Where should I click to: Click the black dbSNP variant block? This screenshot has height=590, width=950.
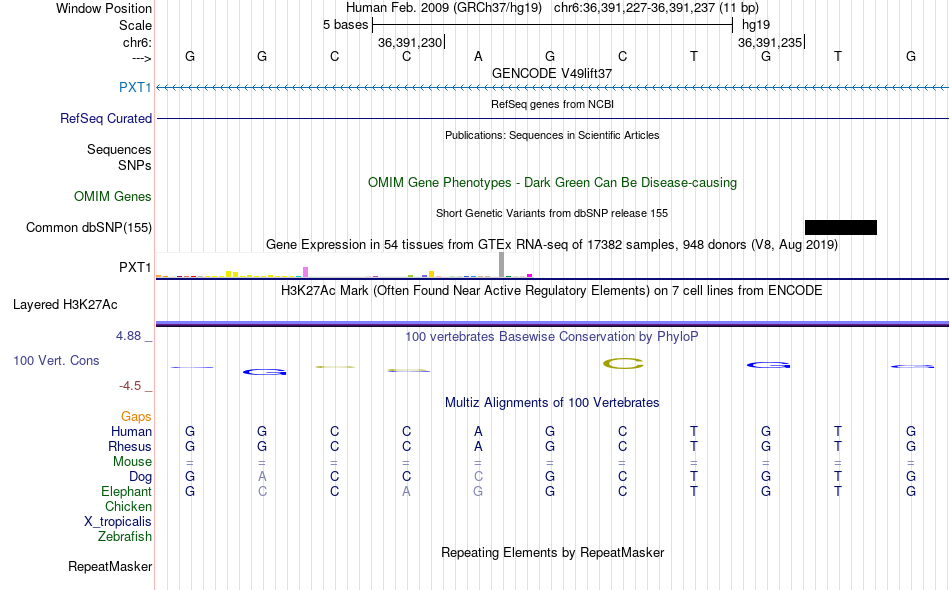point(840,227)
